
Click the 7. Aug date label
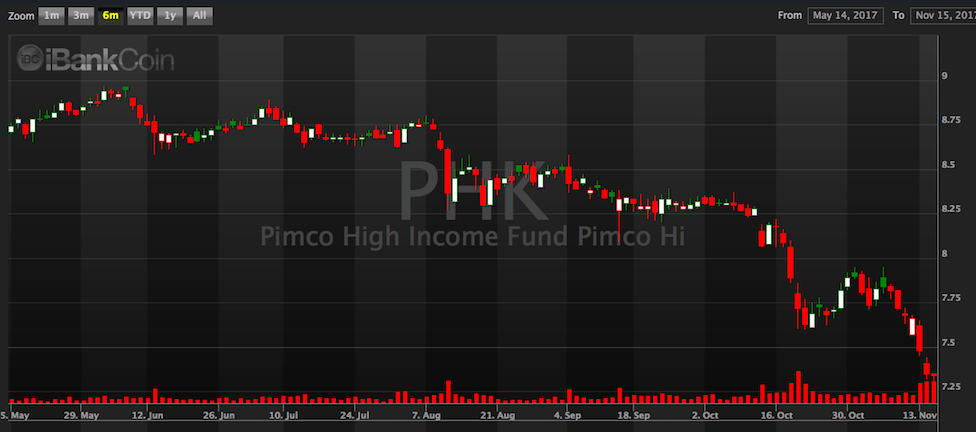425,415
